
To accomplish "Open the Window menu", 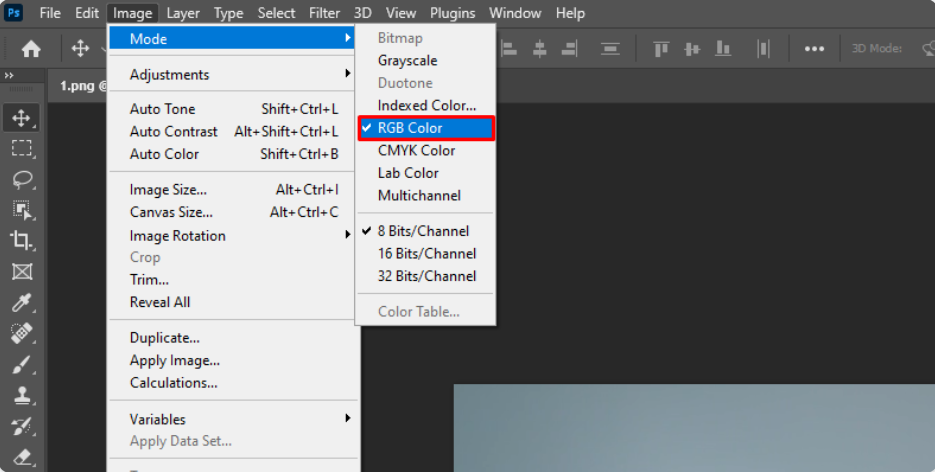I will click(x=515, y=13).
